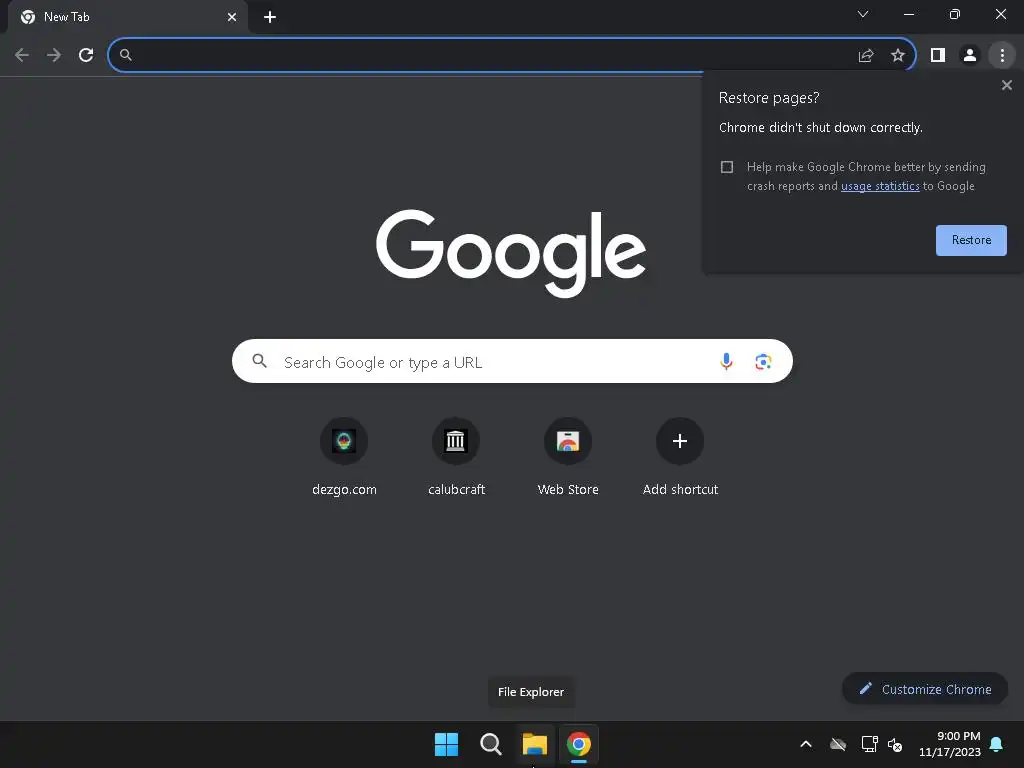Screen dimensions: 1024x768
Task: Share this page from the address bar
Action: (x=865, y=56)
